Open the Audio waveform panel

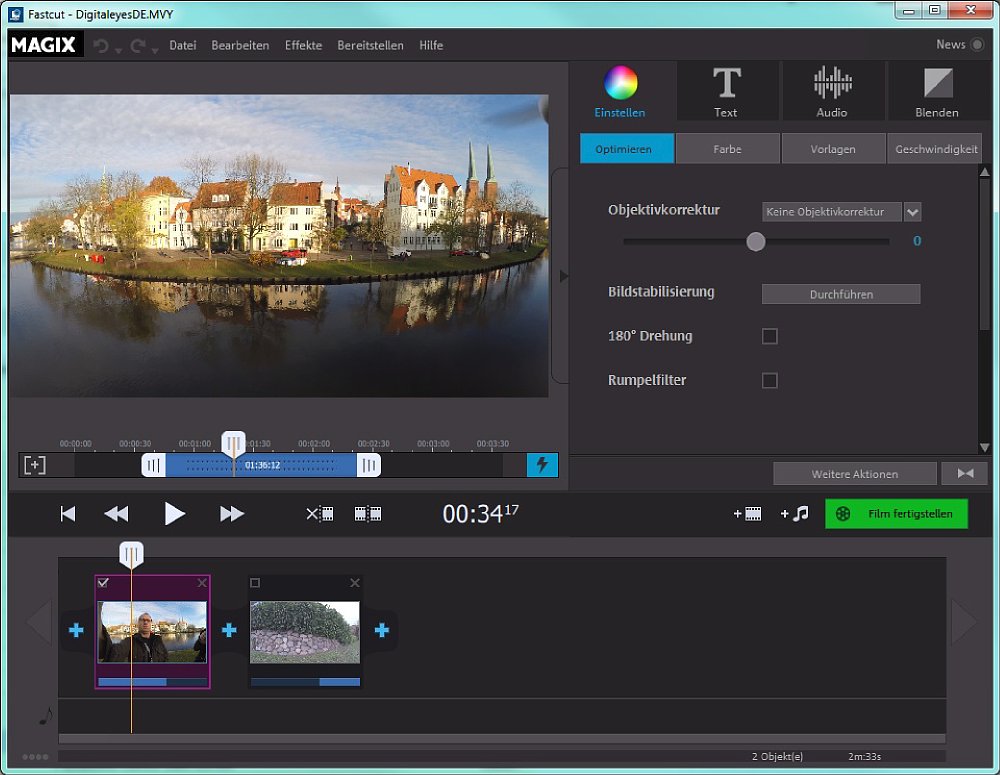click(x=831, y=90)
